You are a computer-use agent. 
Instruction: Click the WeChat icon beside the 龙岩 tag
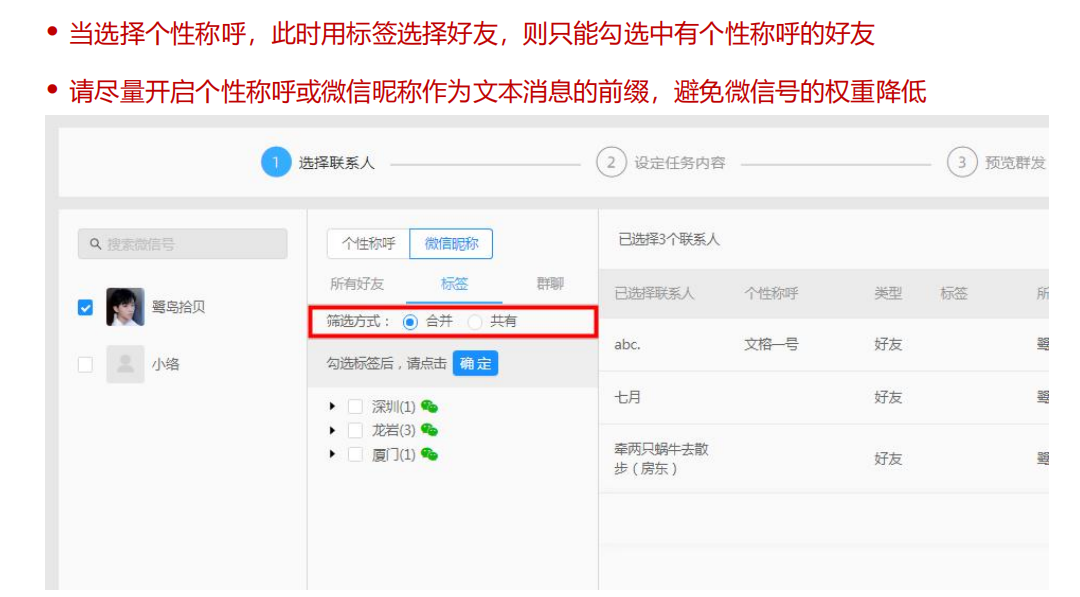(431, 430)
